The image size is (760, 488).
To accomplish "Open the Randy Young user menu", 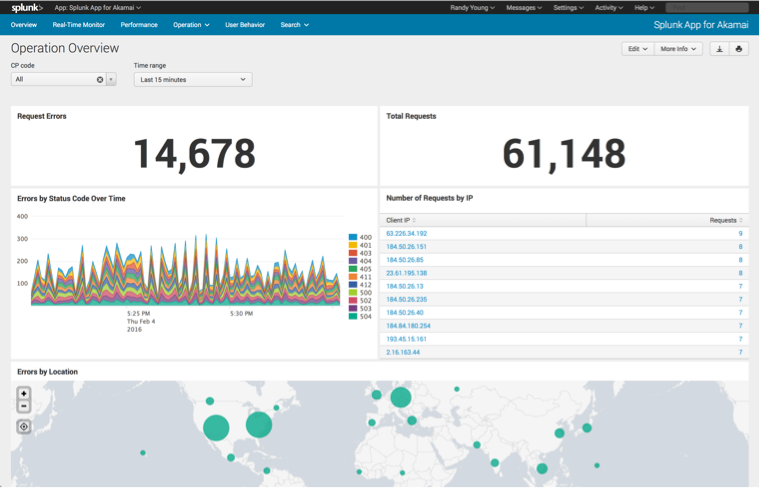I will pyautogui.click(x=472, y=8).
